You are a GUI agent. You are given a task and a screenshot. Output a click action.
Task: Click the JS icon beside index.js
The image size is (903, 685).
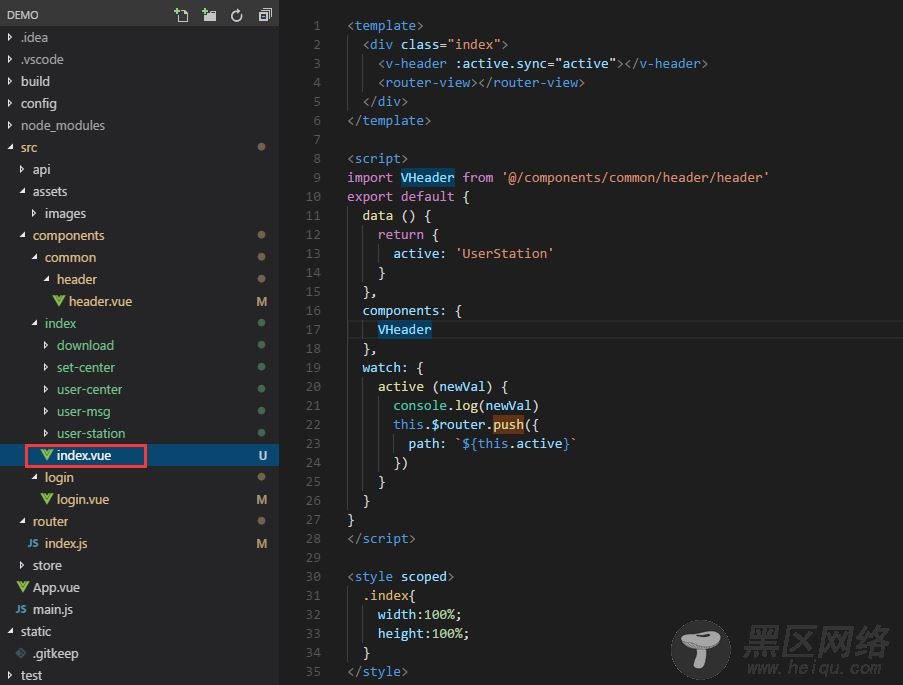pos(33,543)
